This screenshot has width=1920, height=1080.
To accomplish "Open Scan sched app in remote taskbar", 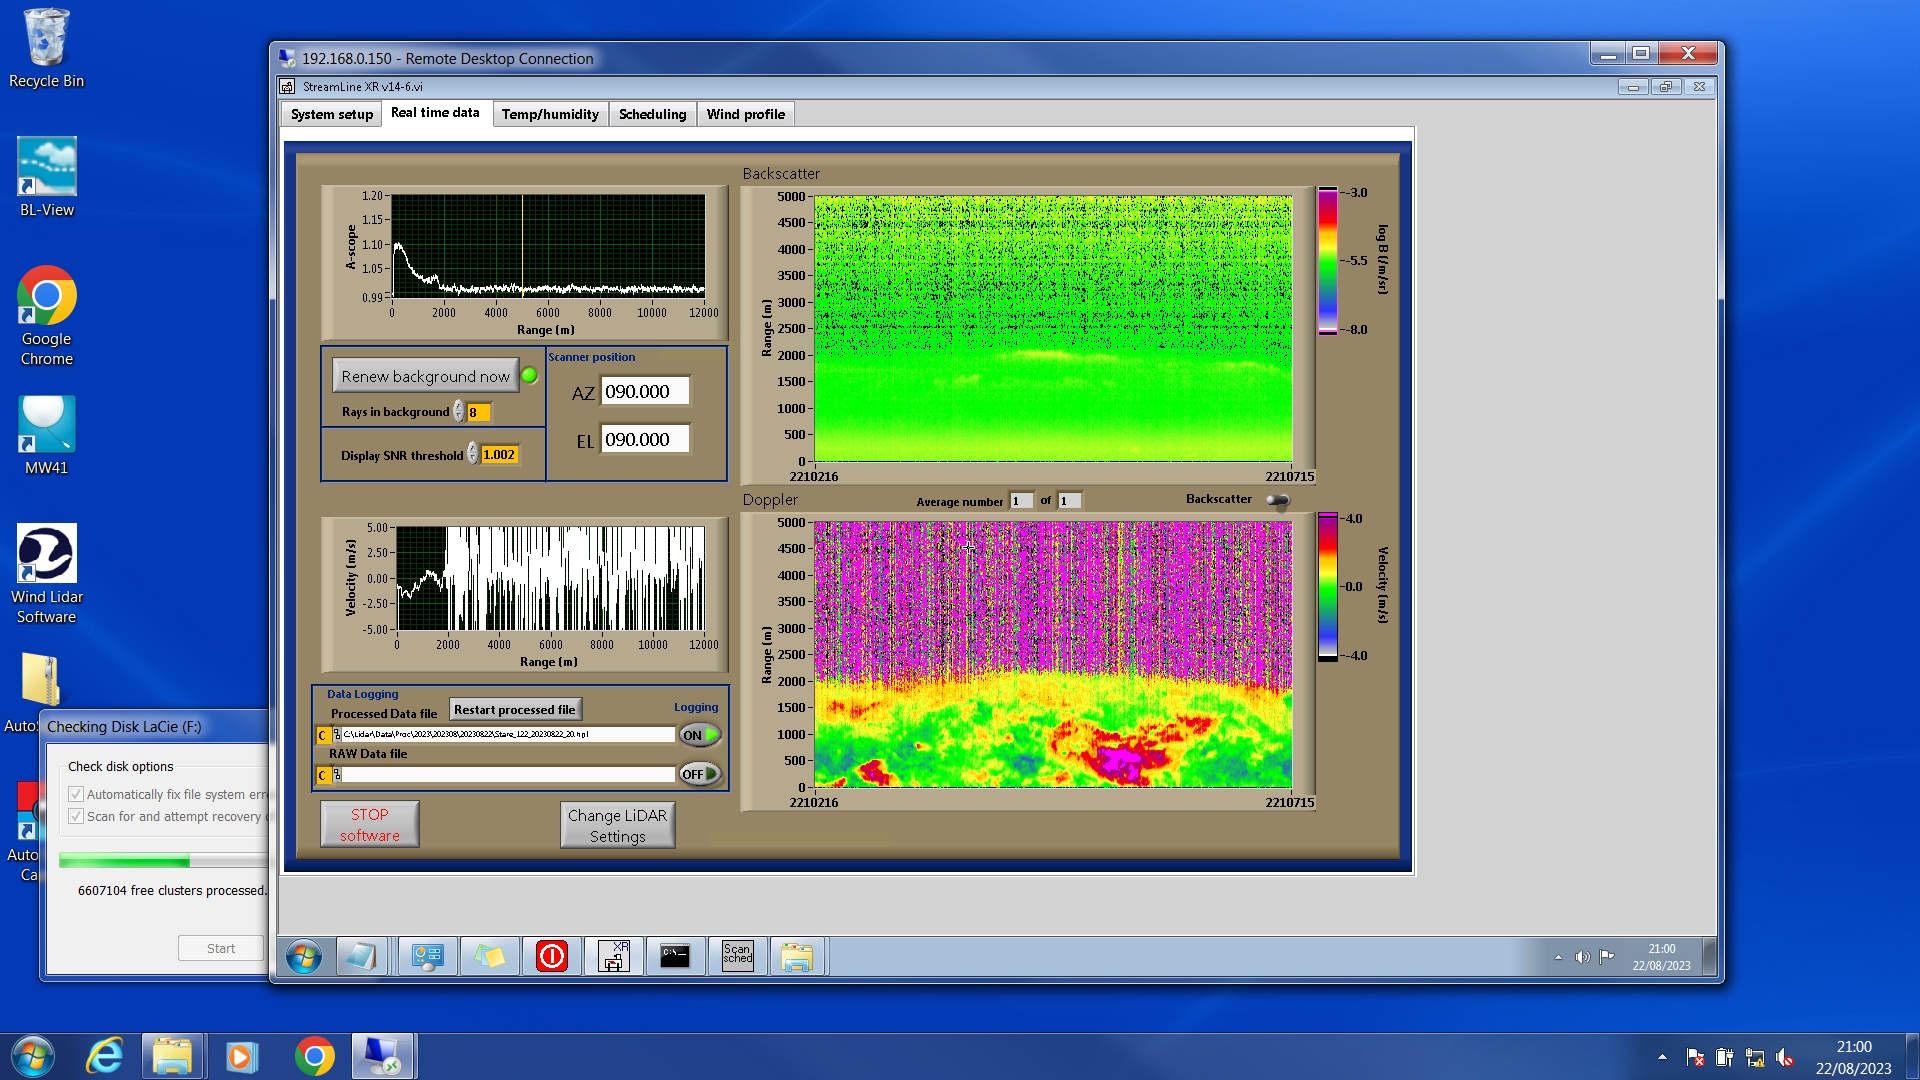I will pyautogui.click(x=737, y=956).
